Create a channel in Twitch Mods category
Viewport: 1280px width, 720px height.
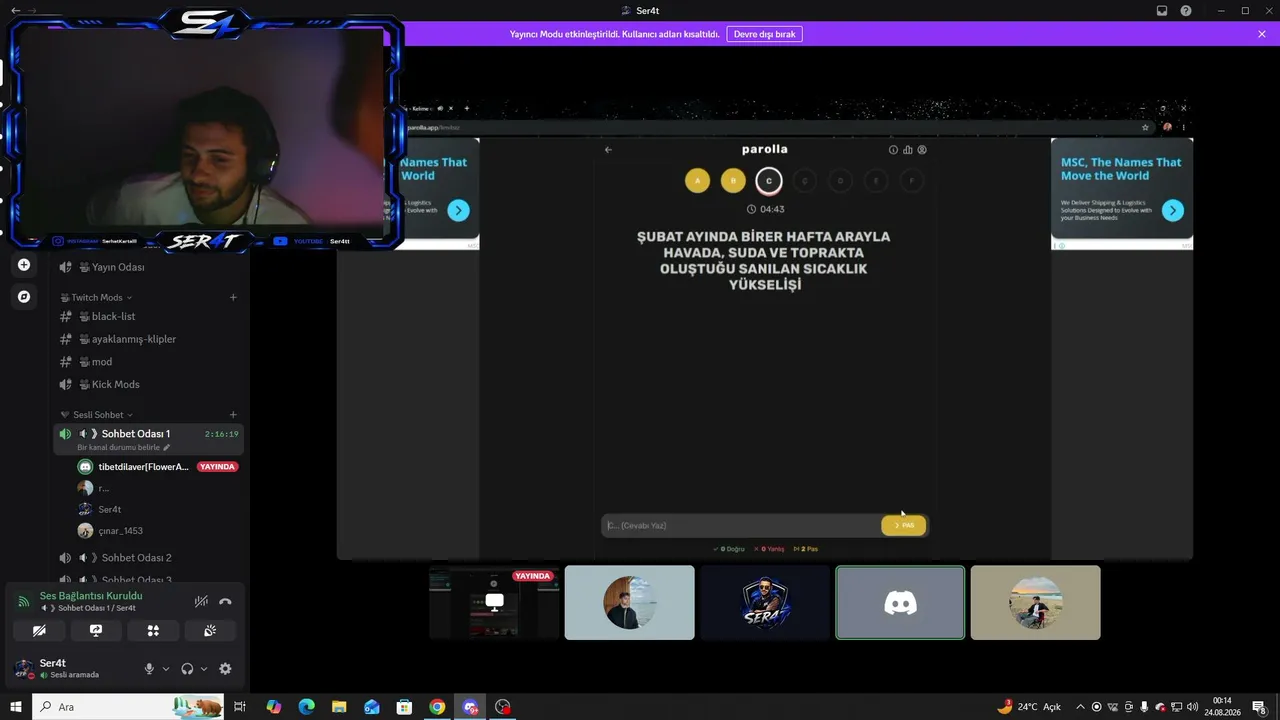(x=233, y=297)
